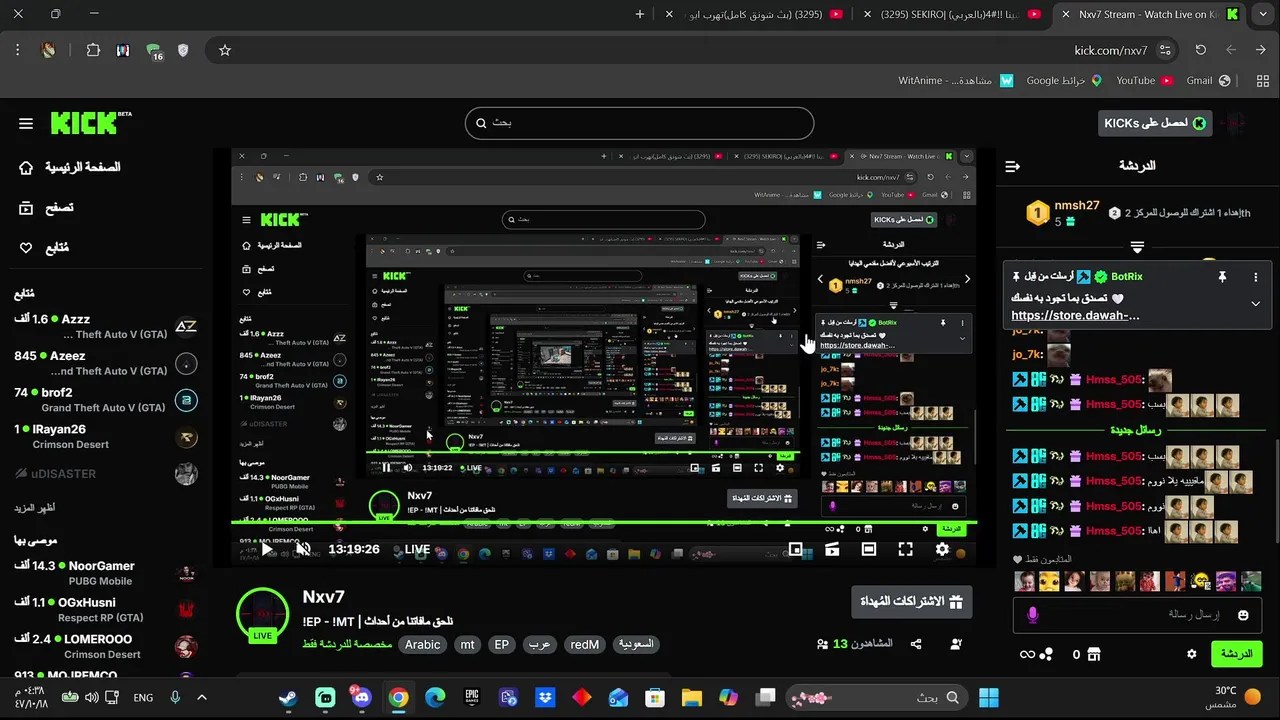Open the clip creation icon in player
Image resolution: width=1280 pixels, height=720 pixels.
tap(832, 549)
